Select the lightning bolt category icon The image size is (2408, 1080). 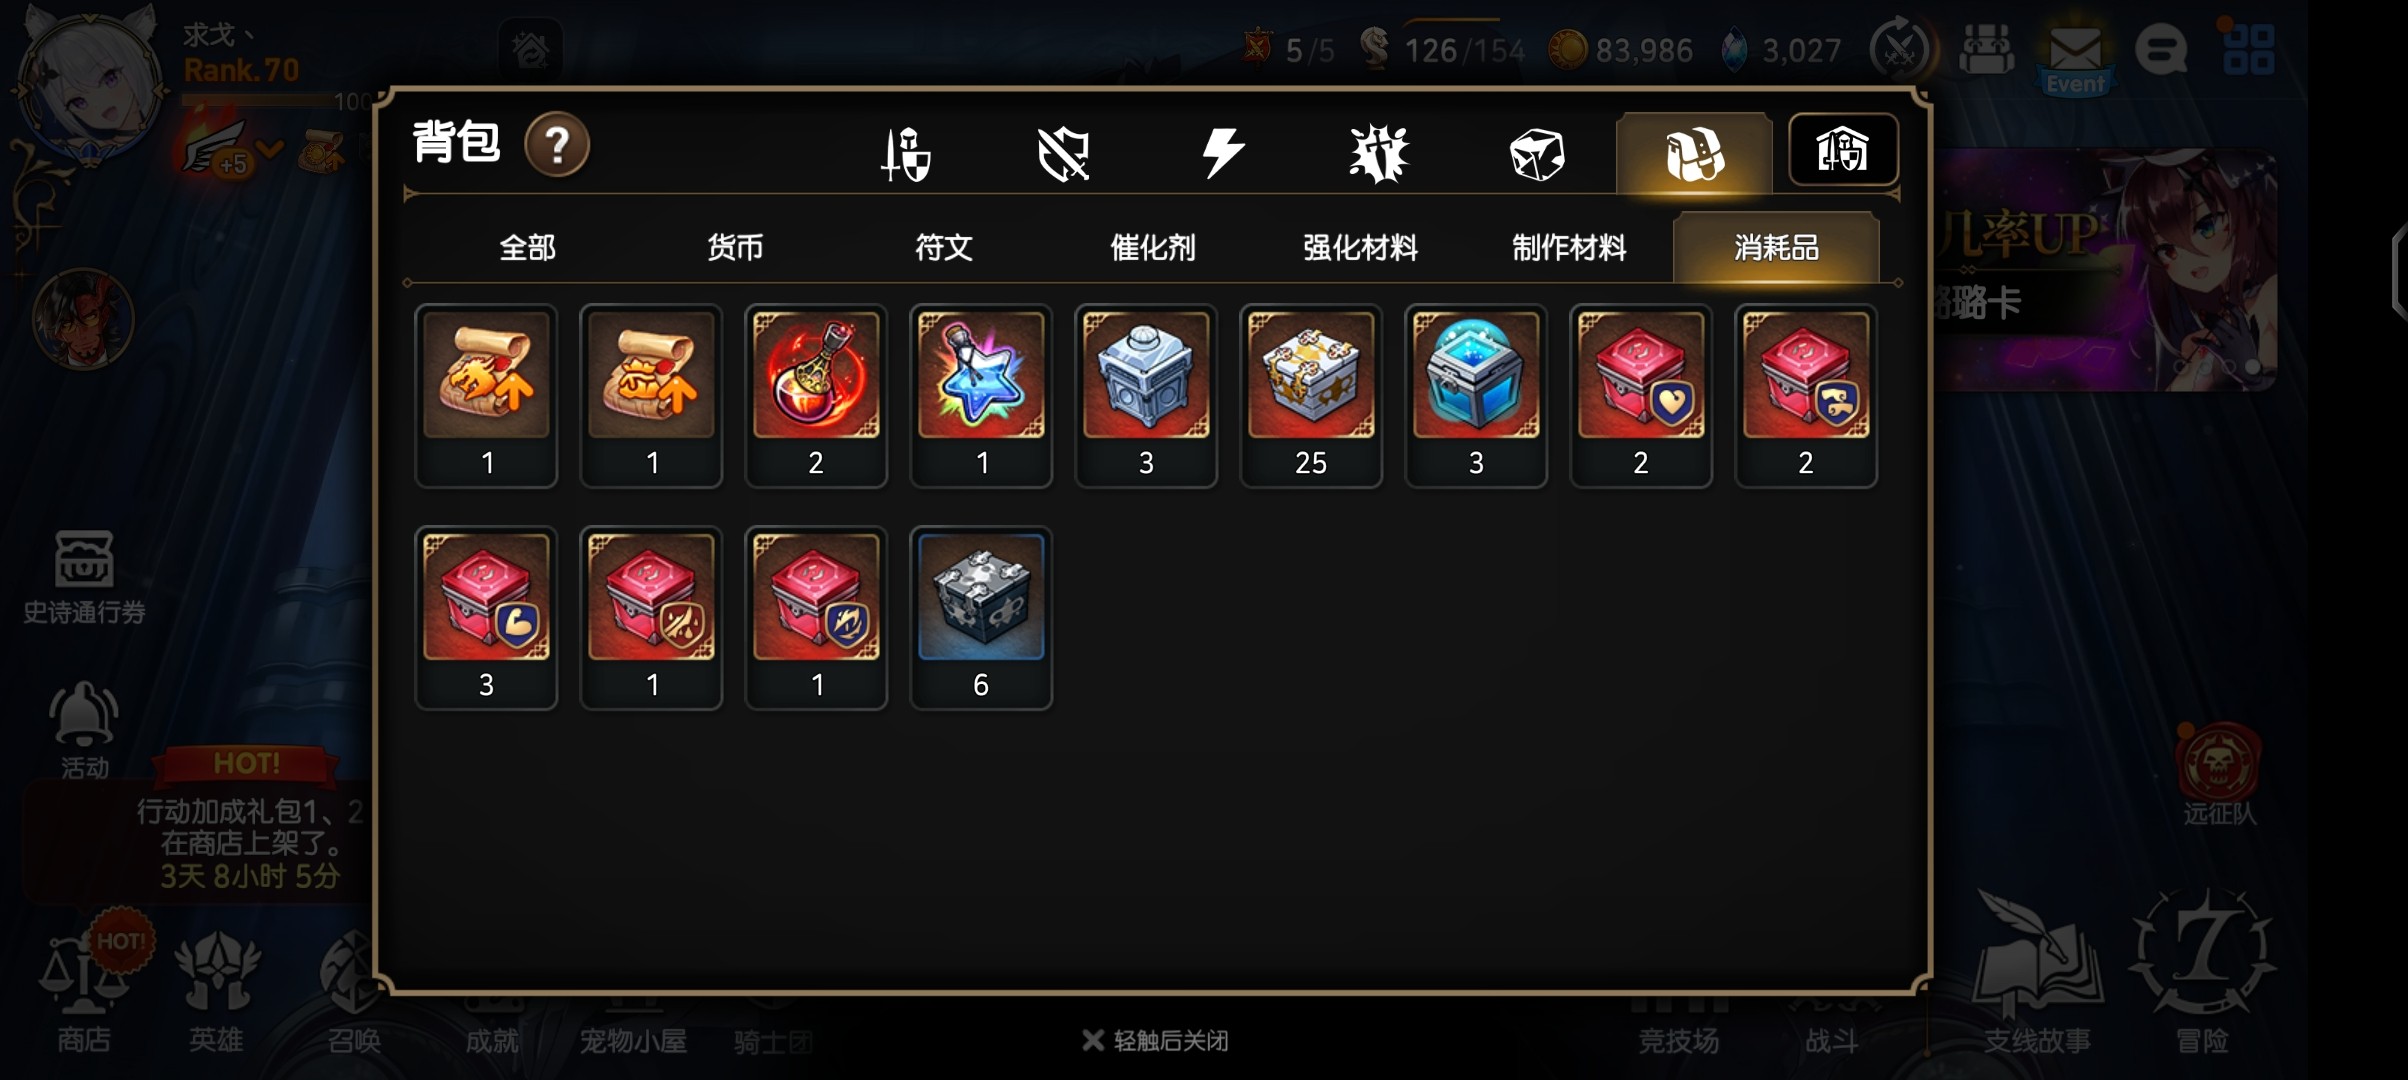coord(1222,153)
